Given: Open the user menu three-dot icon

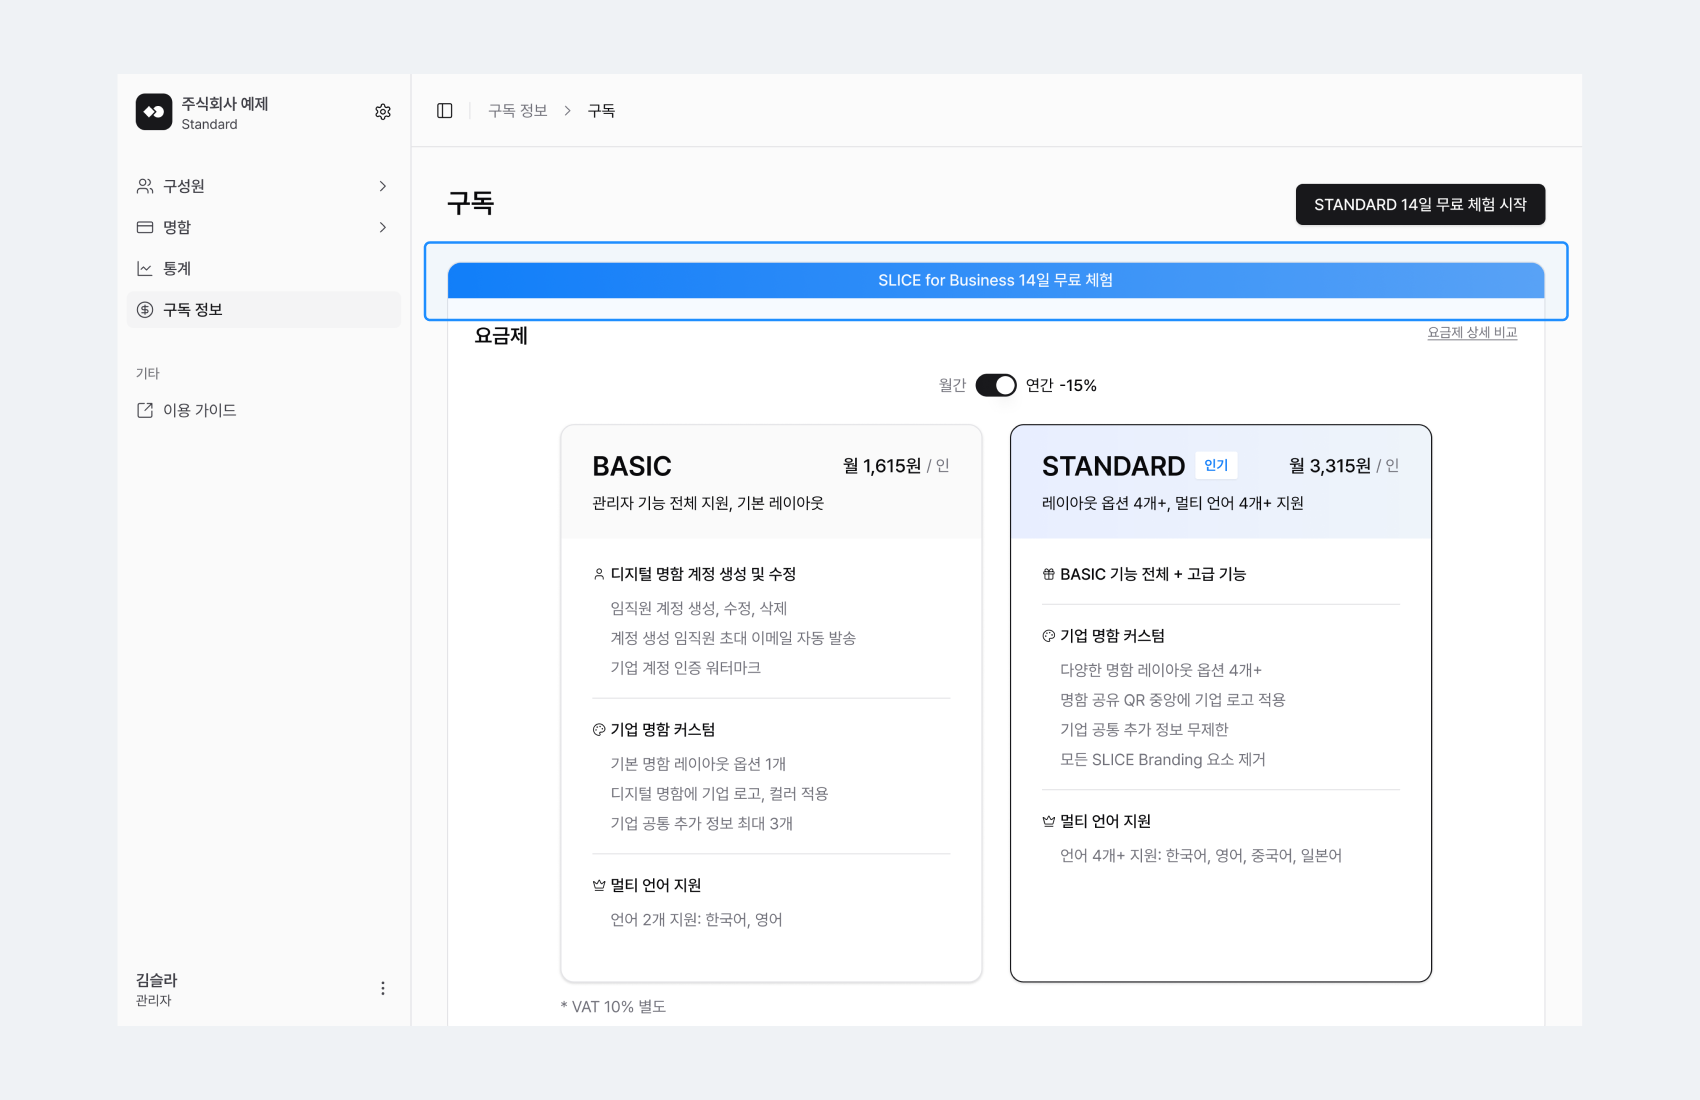Looking at the screenshot, I should [x=383, y=988].
